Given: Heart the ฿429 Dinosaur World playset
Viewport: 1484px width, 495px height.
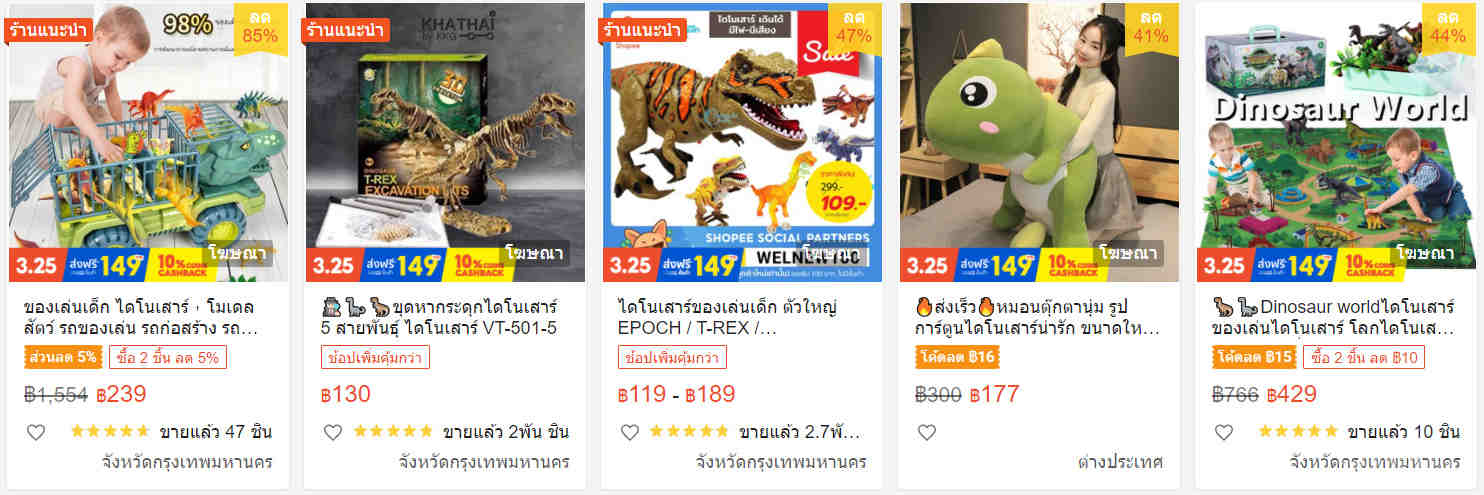Looking at the screenshot, I should pyautogui.click(x=1223, y=432).
